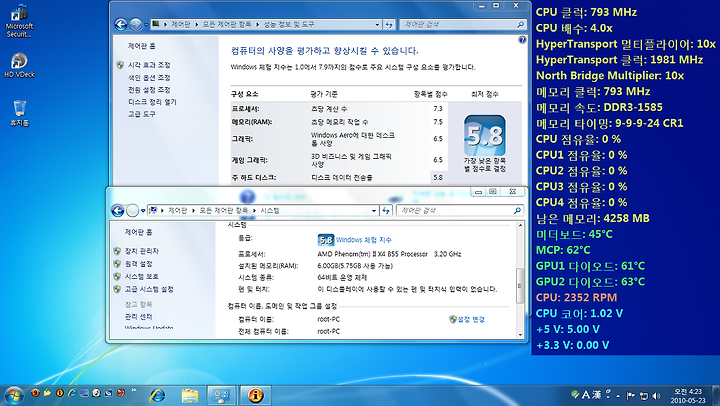
Task: Focus the 제어판 검색 field in 시스템 window
Action: tap(460, 210)
